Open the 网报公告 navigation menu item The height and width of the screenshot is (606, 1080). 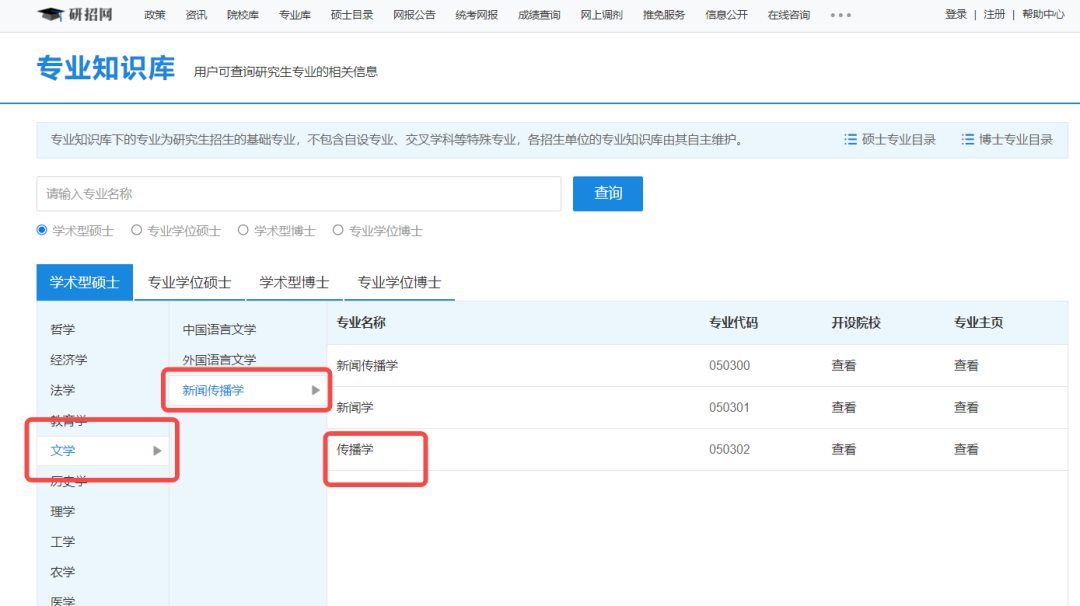(415, 14)
